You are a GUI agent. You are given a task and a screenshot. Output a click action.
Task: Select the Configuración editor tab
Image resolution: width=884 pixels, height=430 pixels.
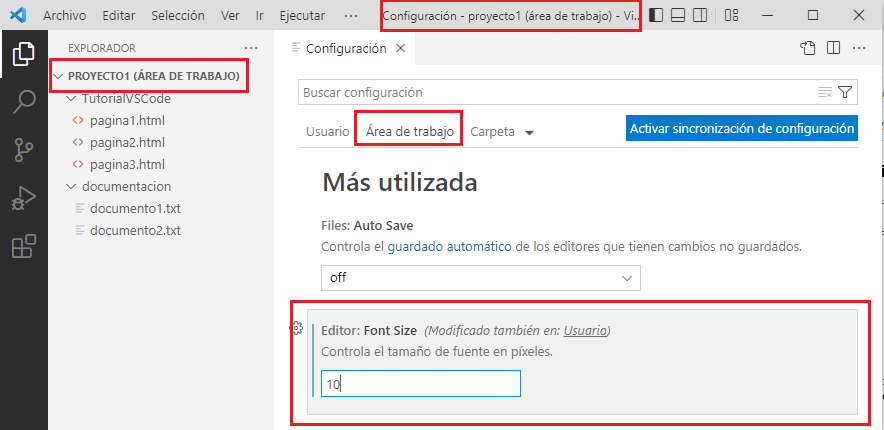click(344, 48)
